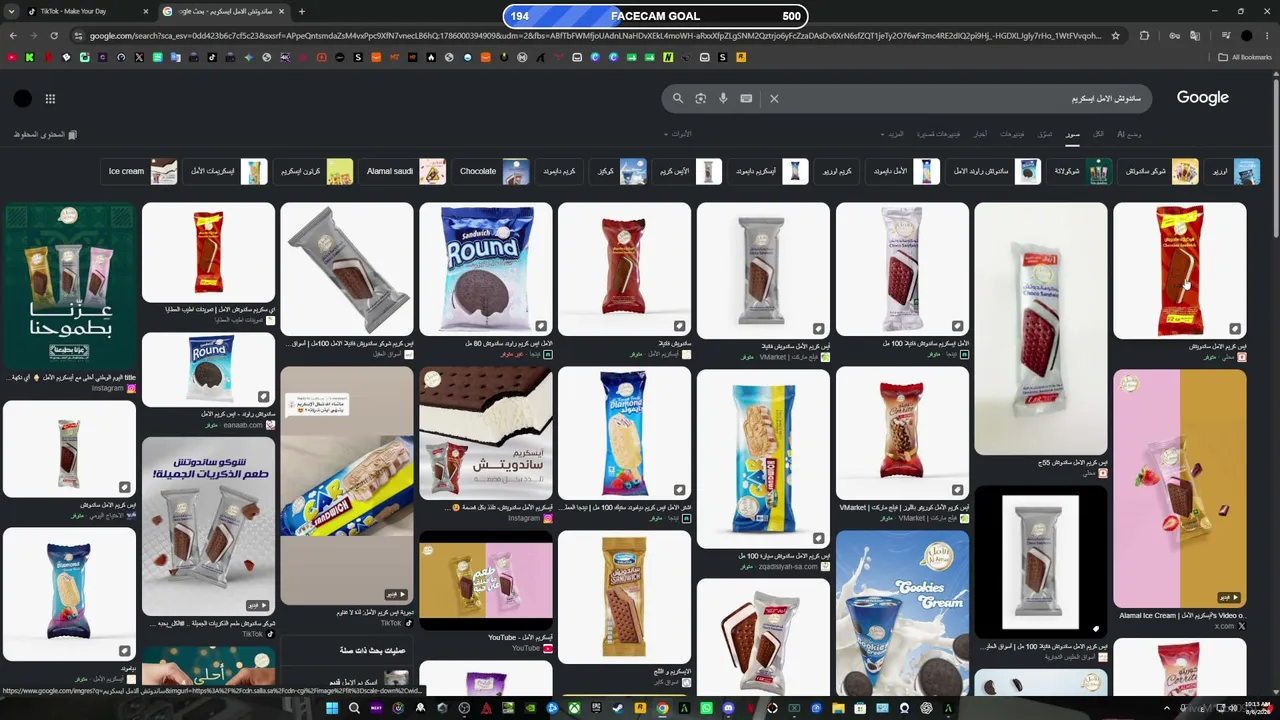This screenshot has width=1280, height=720.
Task: Open the blue 'Round' sandwich wrapper image
Action: point(485,269)
